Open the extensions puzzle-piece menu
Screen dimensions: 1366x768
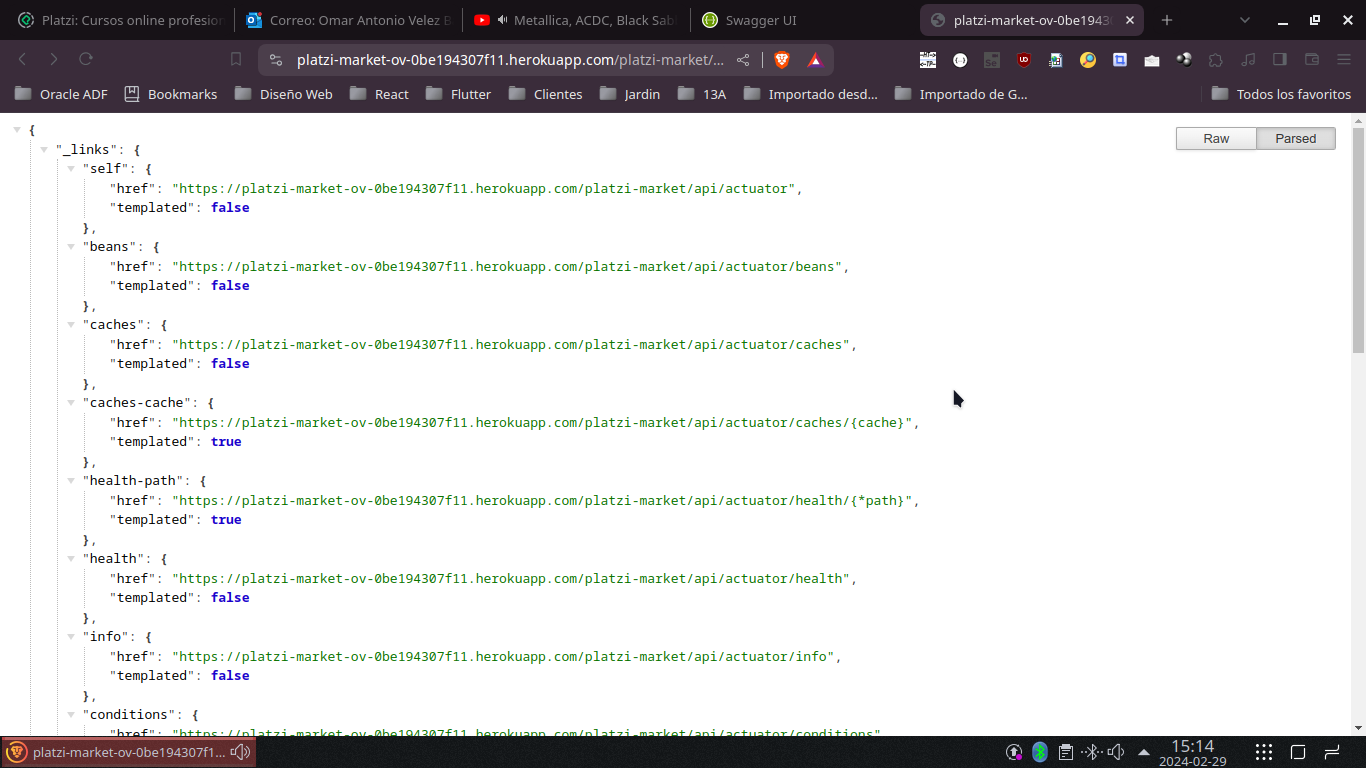click(1216, 60)
